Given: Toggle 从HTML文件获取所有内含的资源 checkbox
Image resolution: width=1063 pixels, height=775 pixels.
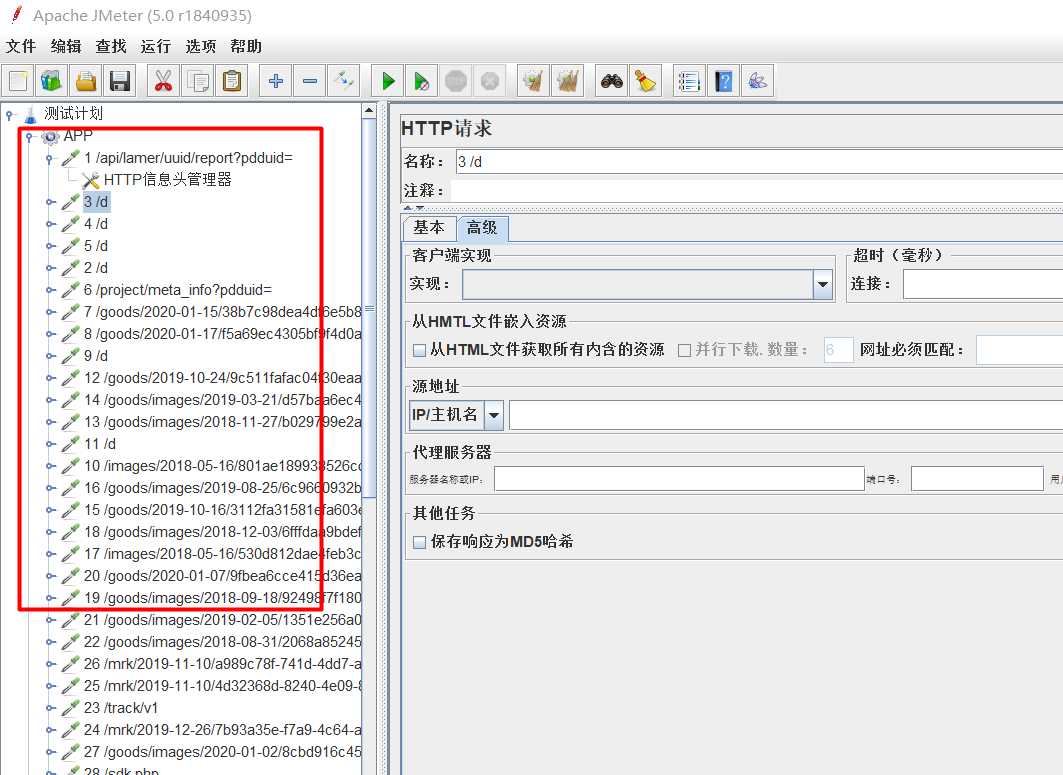Looking at the screenshot, I should 420,350.
